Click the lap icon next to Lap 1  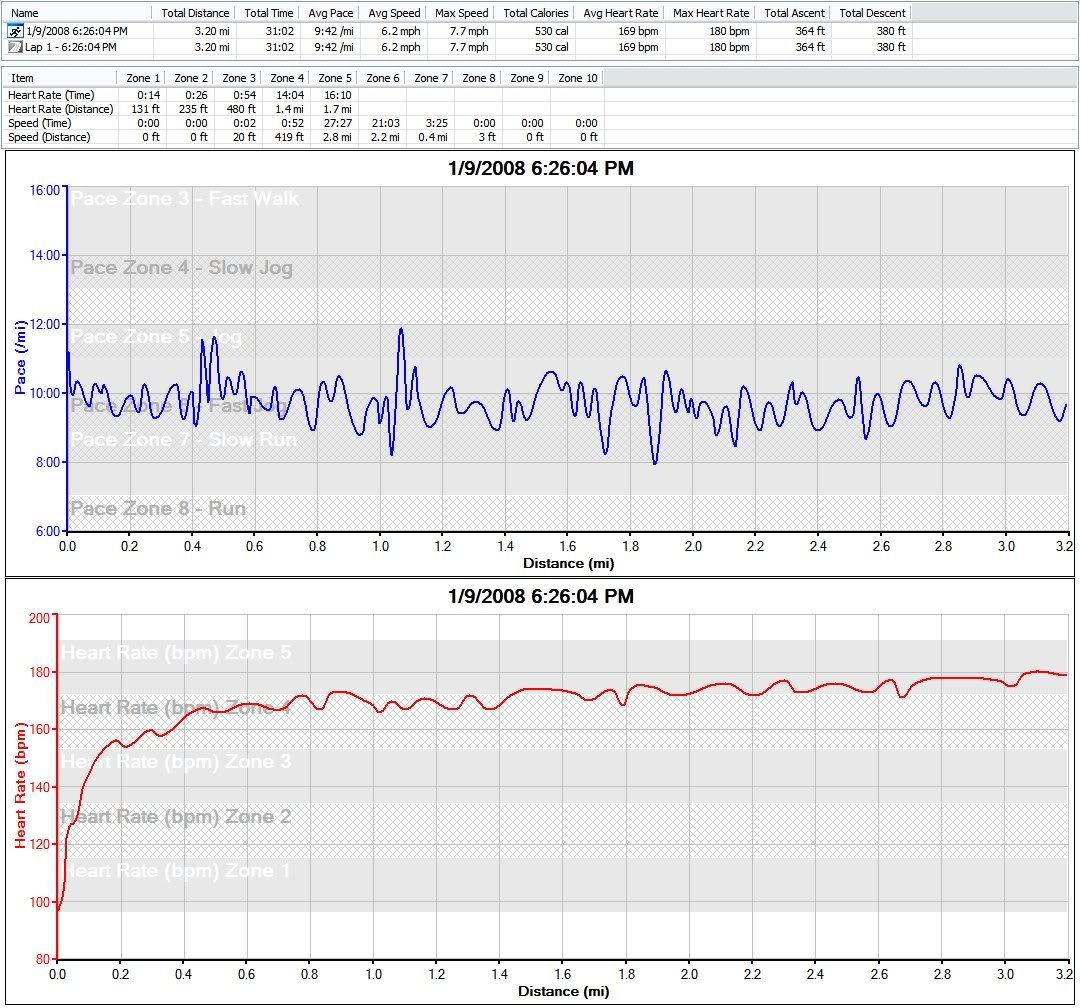click(x=15, y=47)
